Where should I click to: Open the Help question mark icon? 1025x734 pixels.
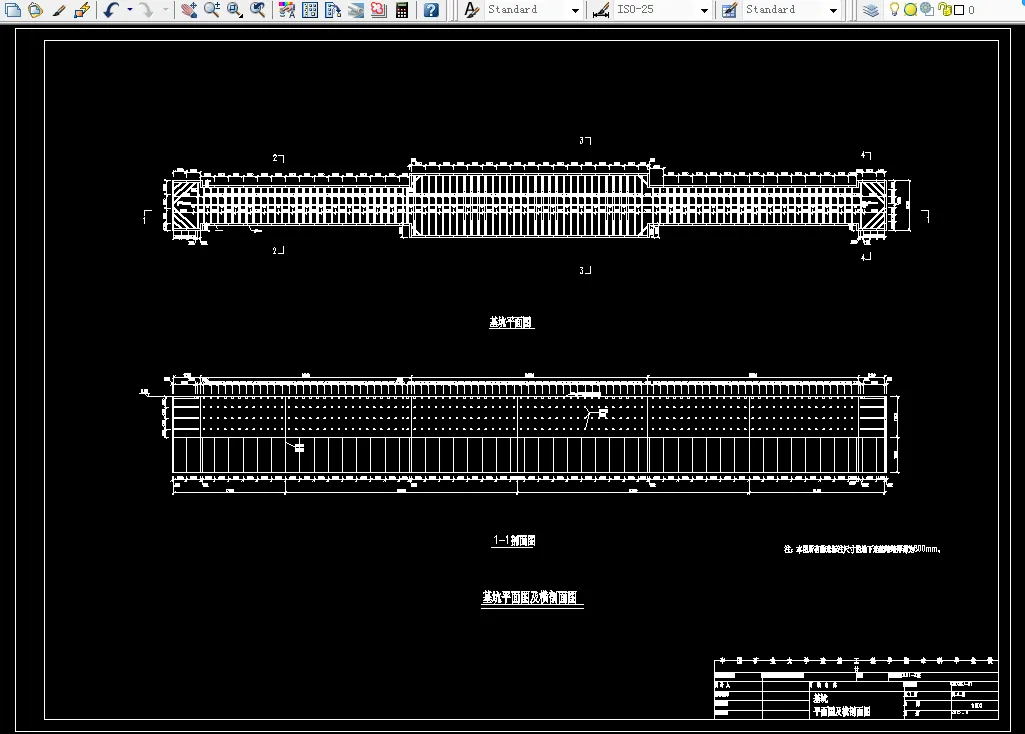(431, 10)
